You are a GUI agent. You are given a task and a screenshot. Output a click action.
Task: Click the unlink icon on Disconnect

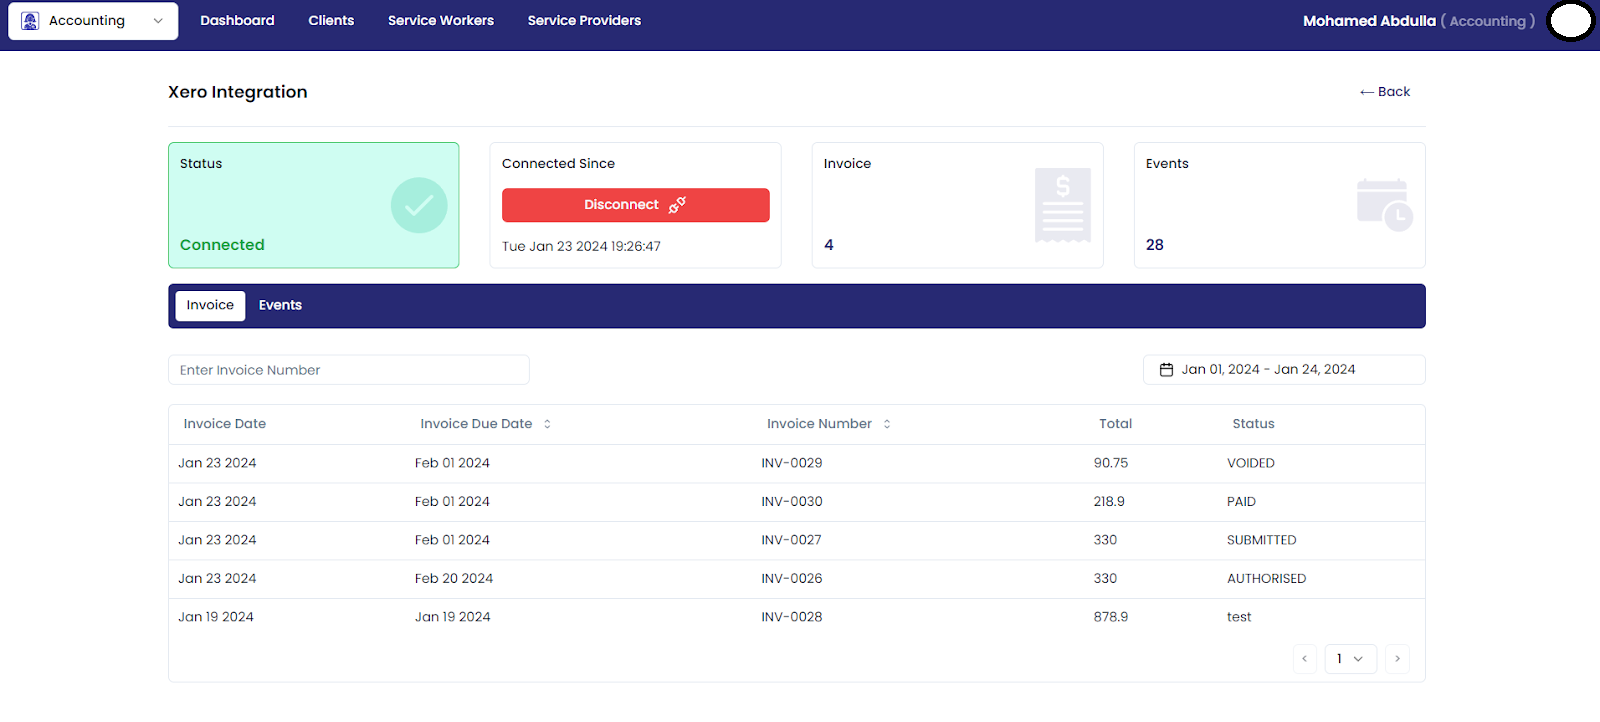click(x=677, y=205)
